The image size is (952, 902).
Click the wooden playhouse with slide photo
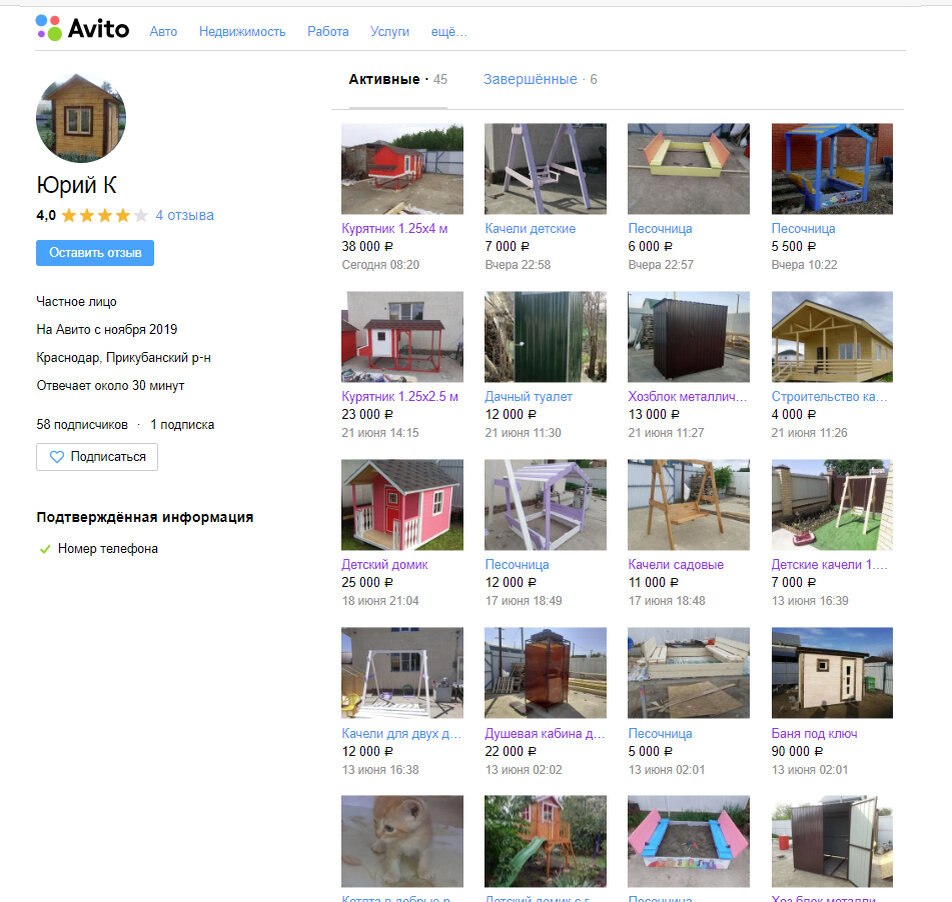545,841
